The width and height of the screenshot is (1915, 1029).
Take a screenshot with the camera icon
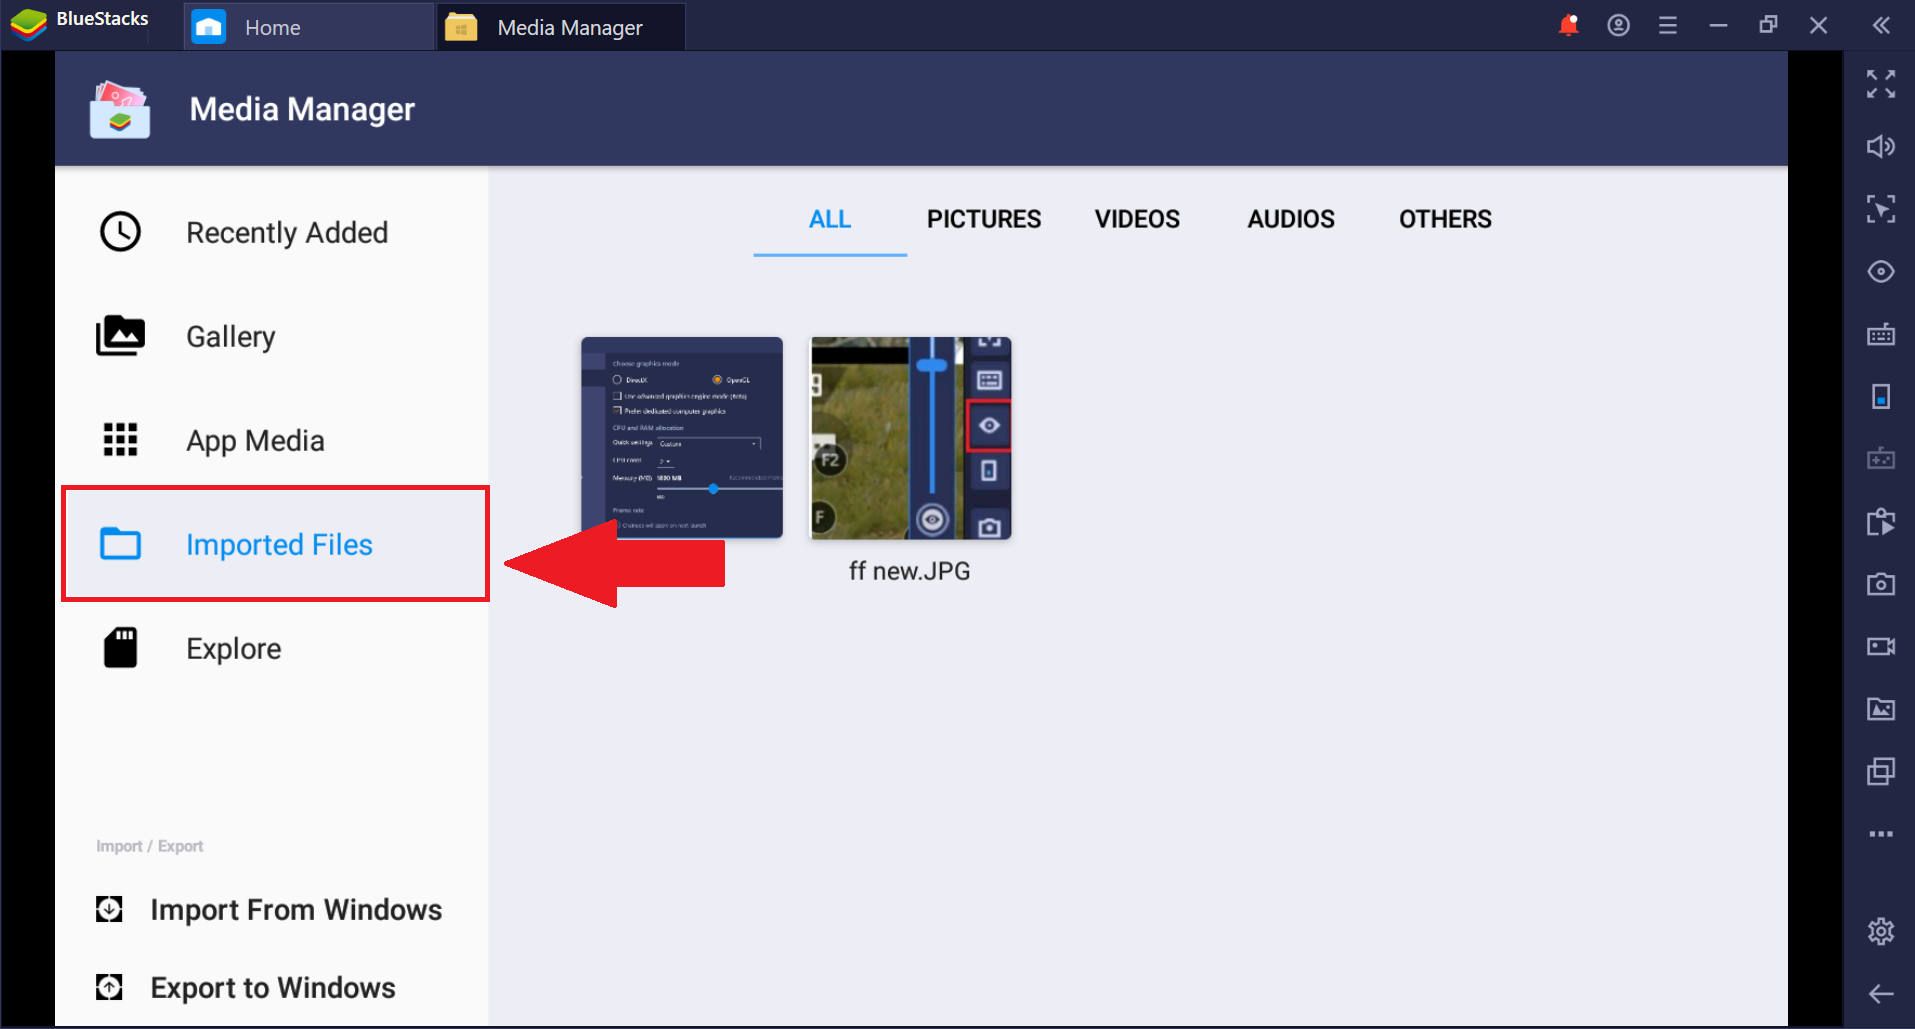coord(1881,584)
